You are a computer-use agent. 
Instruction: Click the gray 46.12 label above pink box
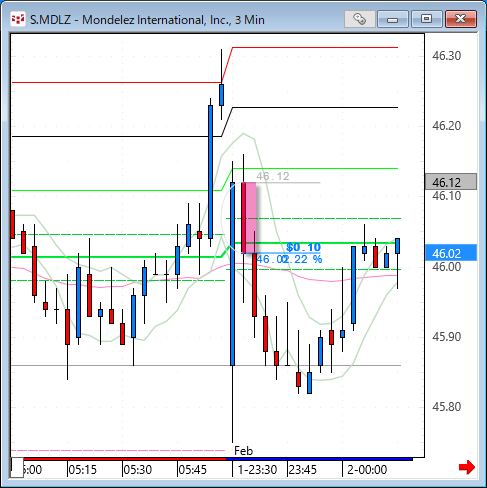click(273, 176)
